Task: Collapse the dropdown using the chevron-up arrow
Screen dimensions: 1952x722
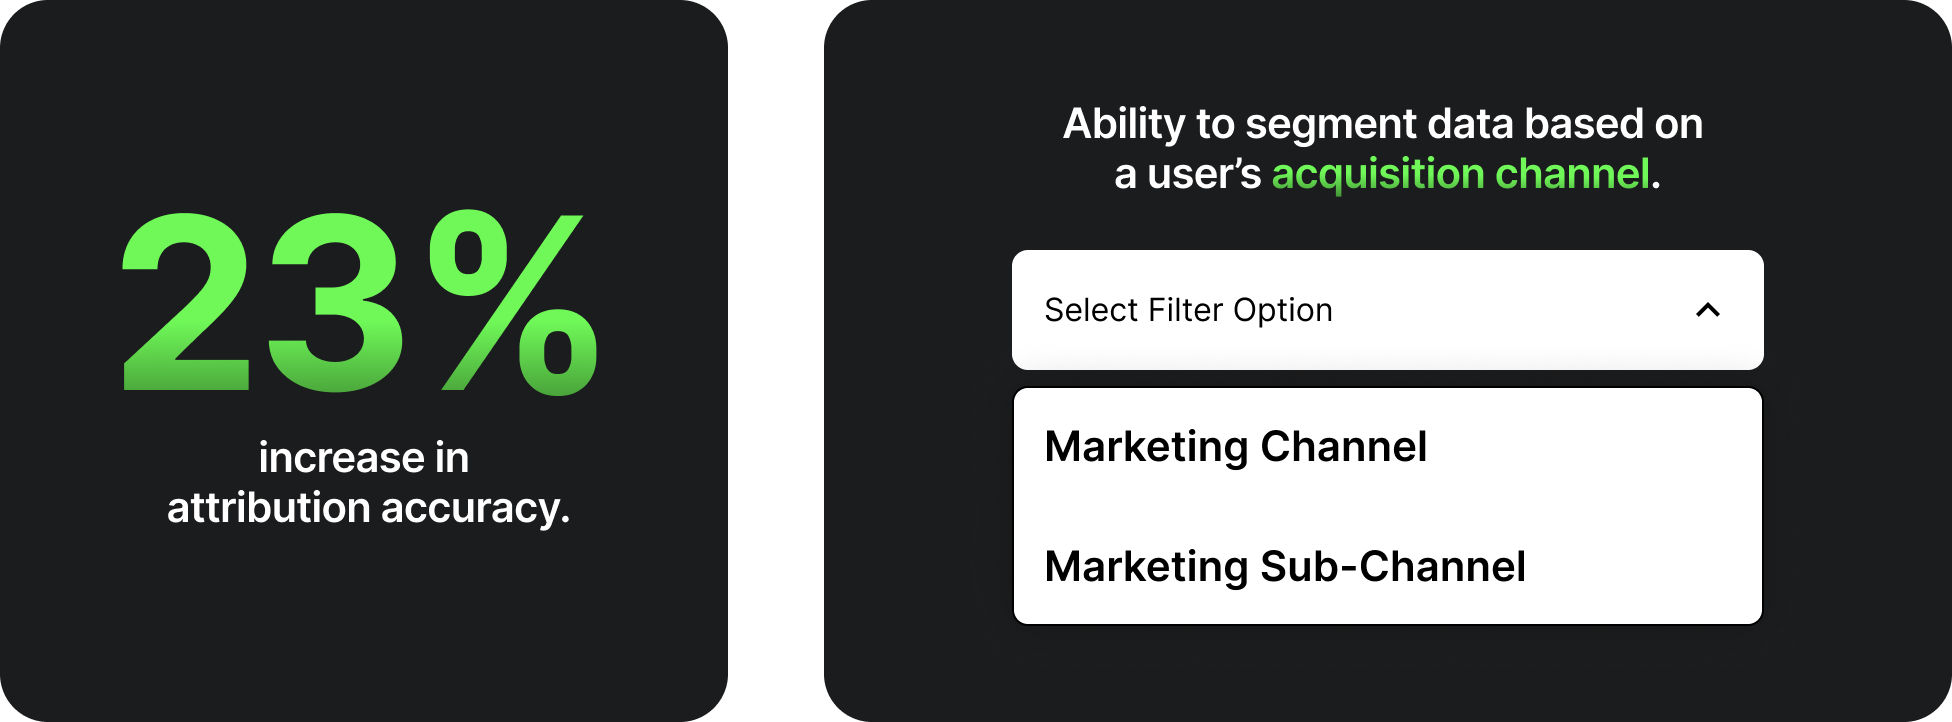Action: tap(1708, 310)
